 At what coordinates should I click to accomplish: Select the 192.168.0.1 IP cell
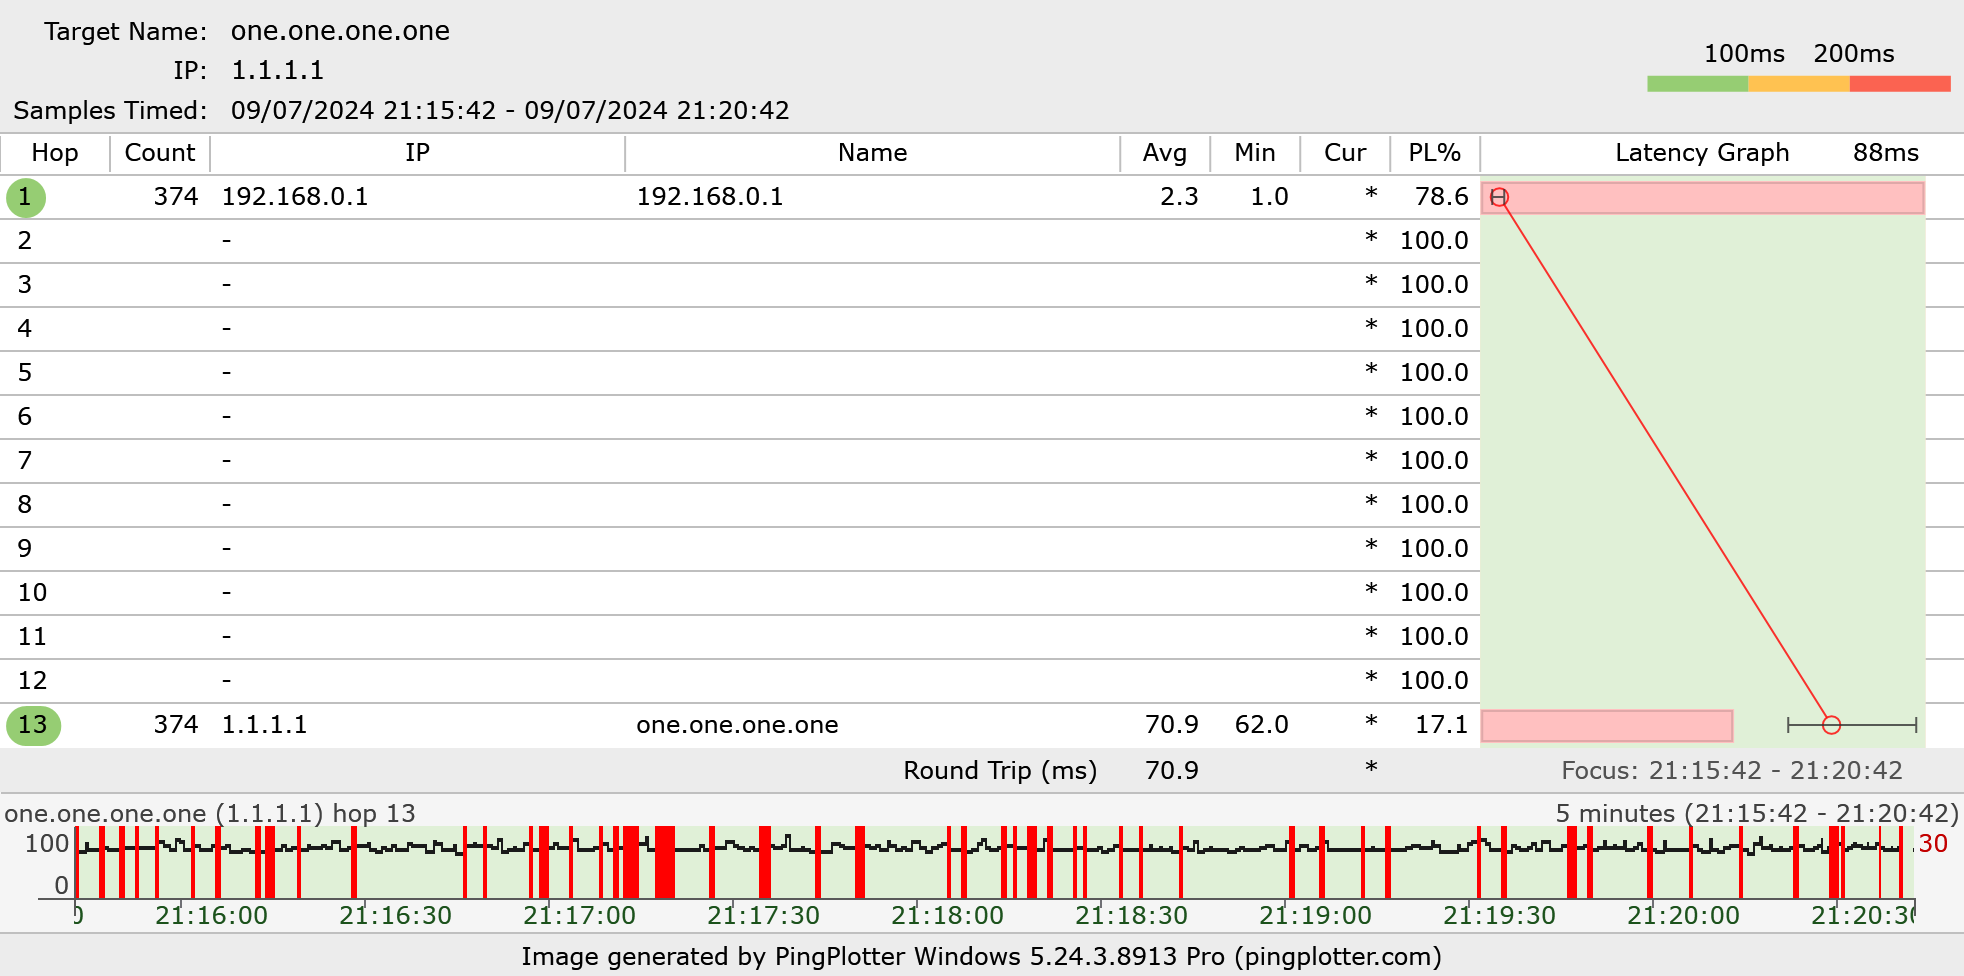point(295,197)
